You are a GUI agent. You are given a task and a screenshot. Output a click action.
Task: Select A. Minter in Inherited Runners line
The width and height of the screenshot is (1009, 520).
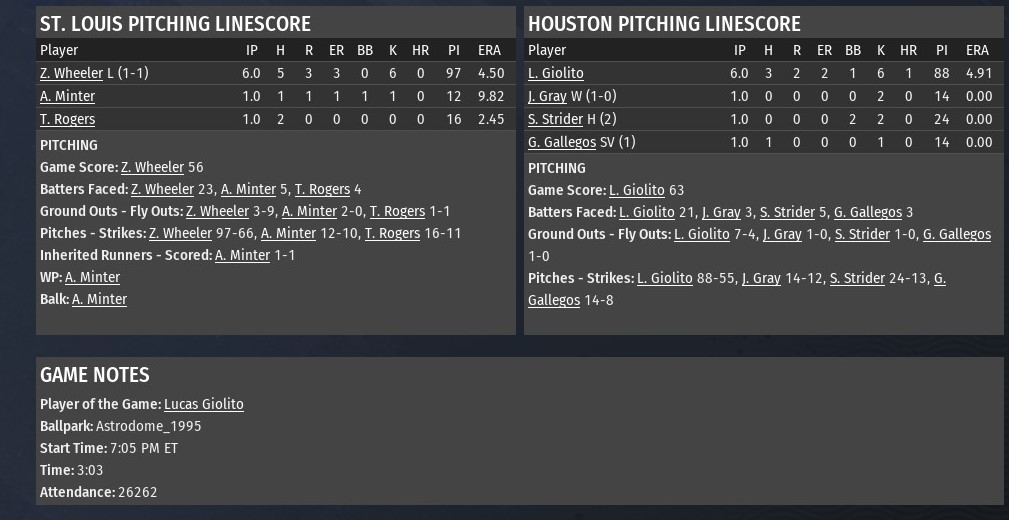coord(242,255)
